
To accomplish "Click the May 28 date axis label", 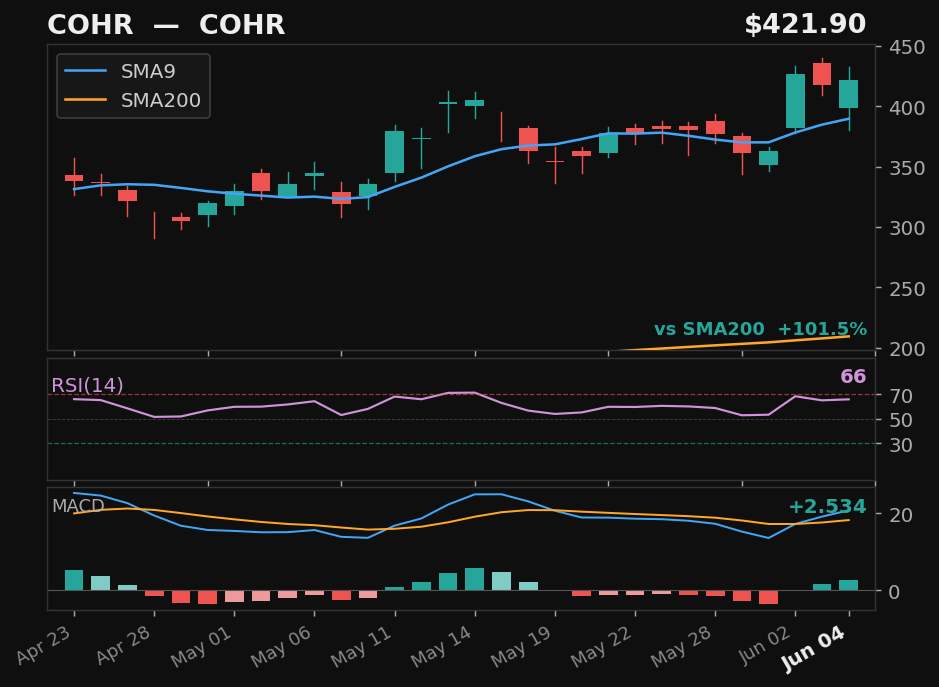I will click(681, 647).
